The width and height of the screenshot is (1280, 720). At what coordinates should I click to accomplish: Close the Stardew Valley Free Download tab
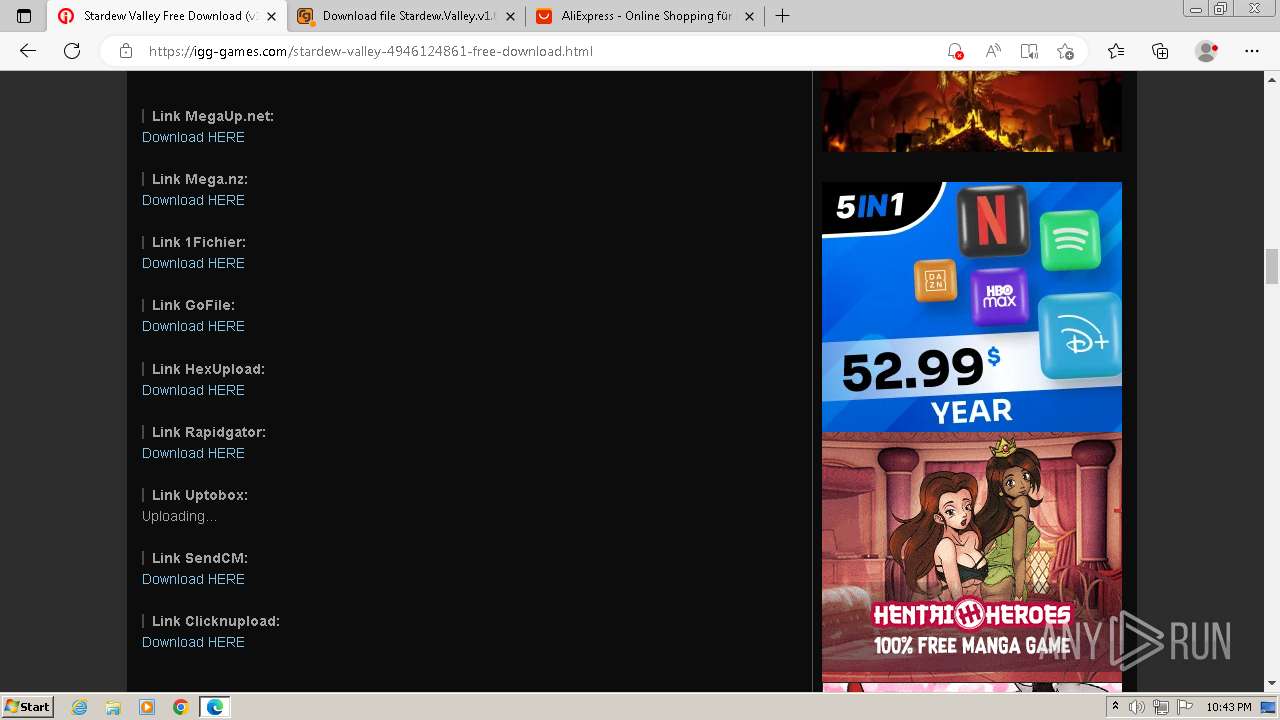[x=271, y=16]
